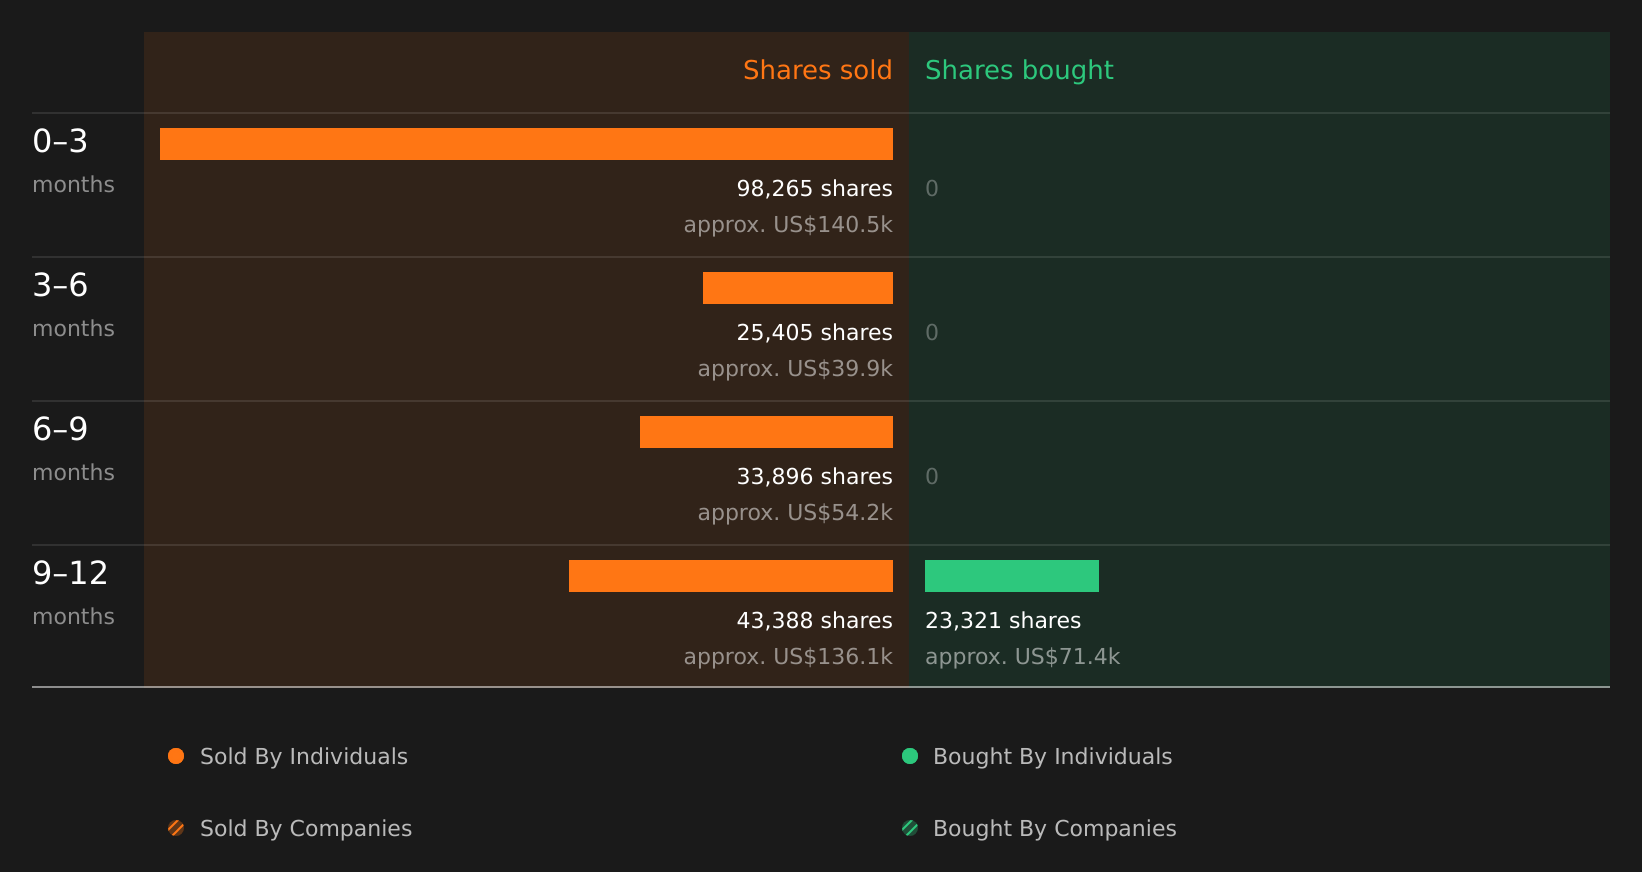This screenshot has height=872, width=1642.
Task: Select the Bought By Individuals legend label
Action: [x=1052, y=757]
